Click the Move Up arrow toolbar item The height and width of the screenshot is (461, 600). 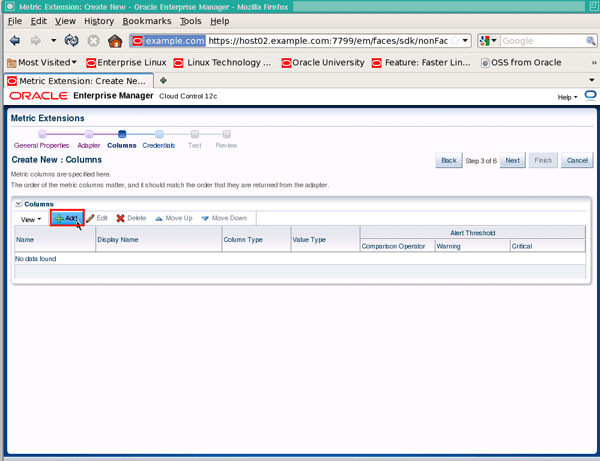pos(174,218)
